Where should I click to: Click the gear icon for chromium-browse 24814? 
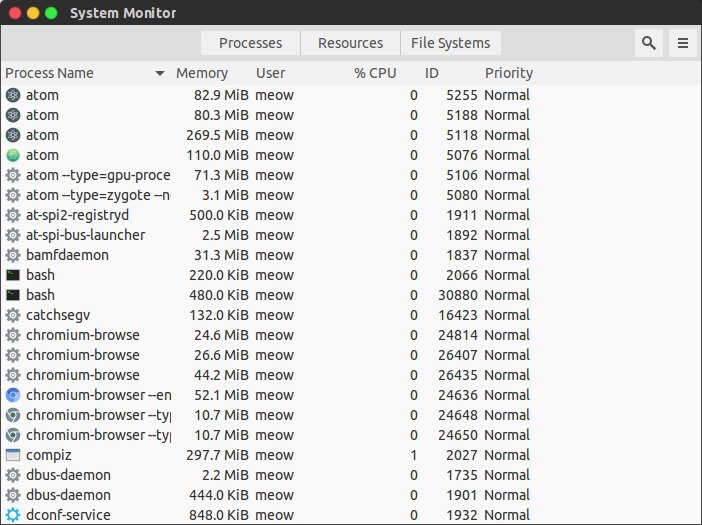[13, 335]
